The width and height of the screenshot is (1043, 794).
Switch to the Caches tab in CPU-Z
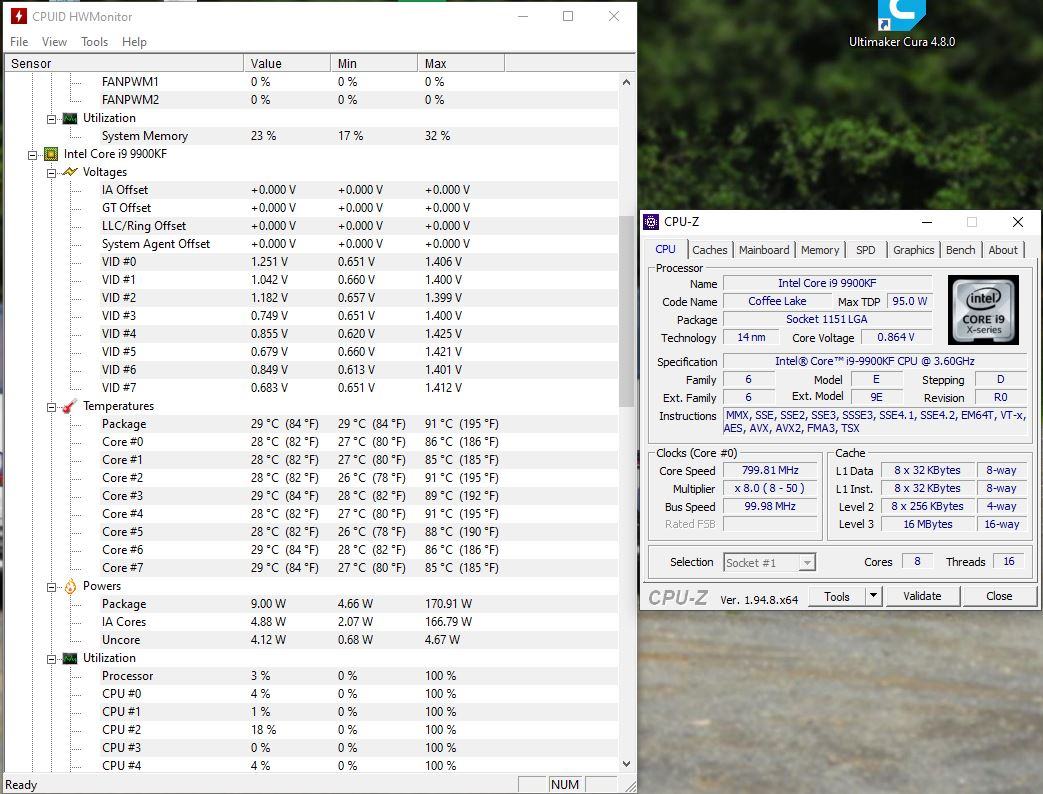coord(710,250)
